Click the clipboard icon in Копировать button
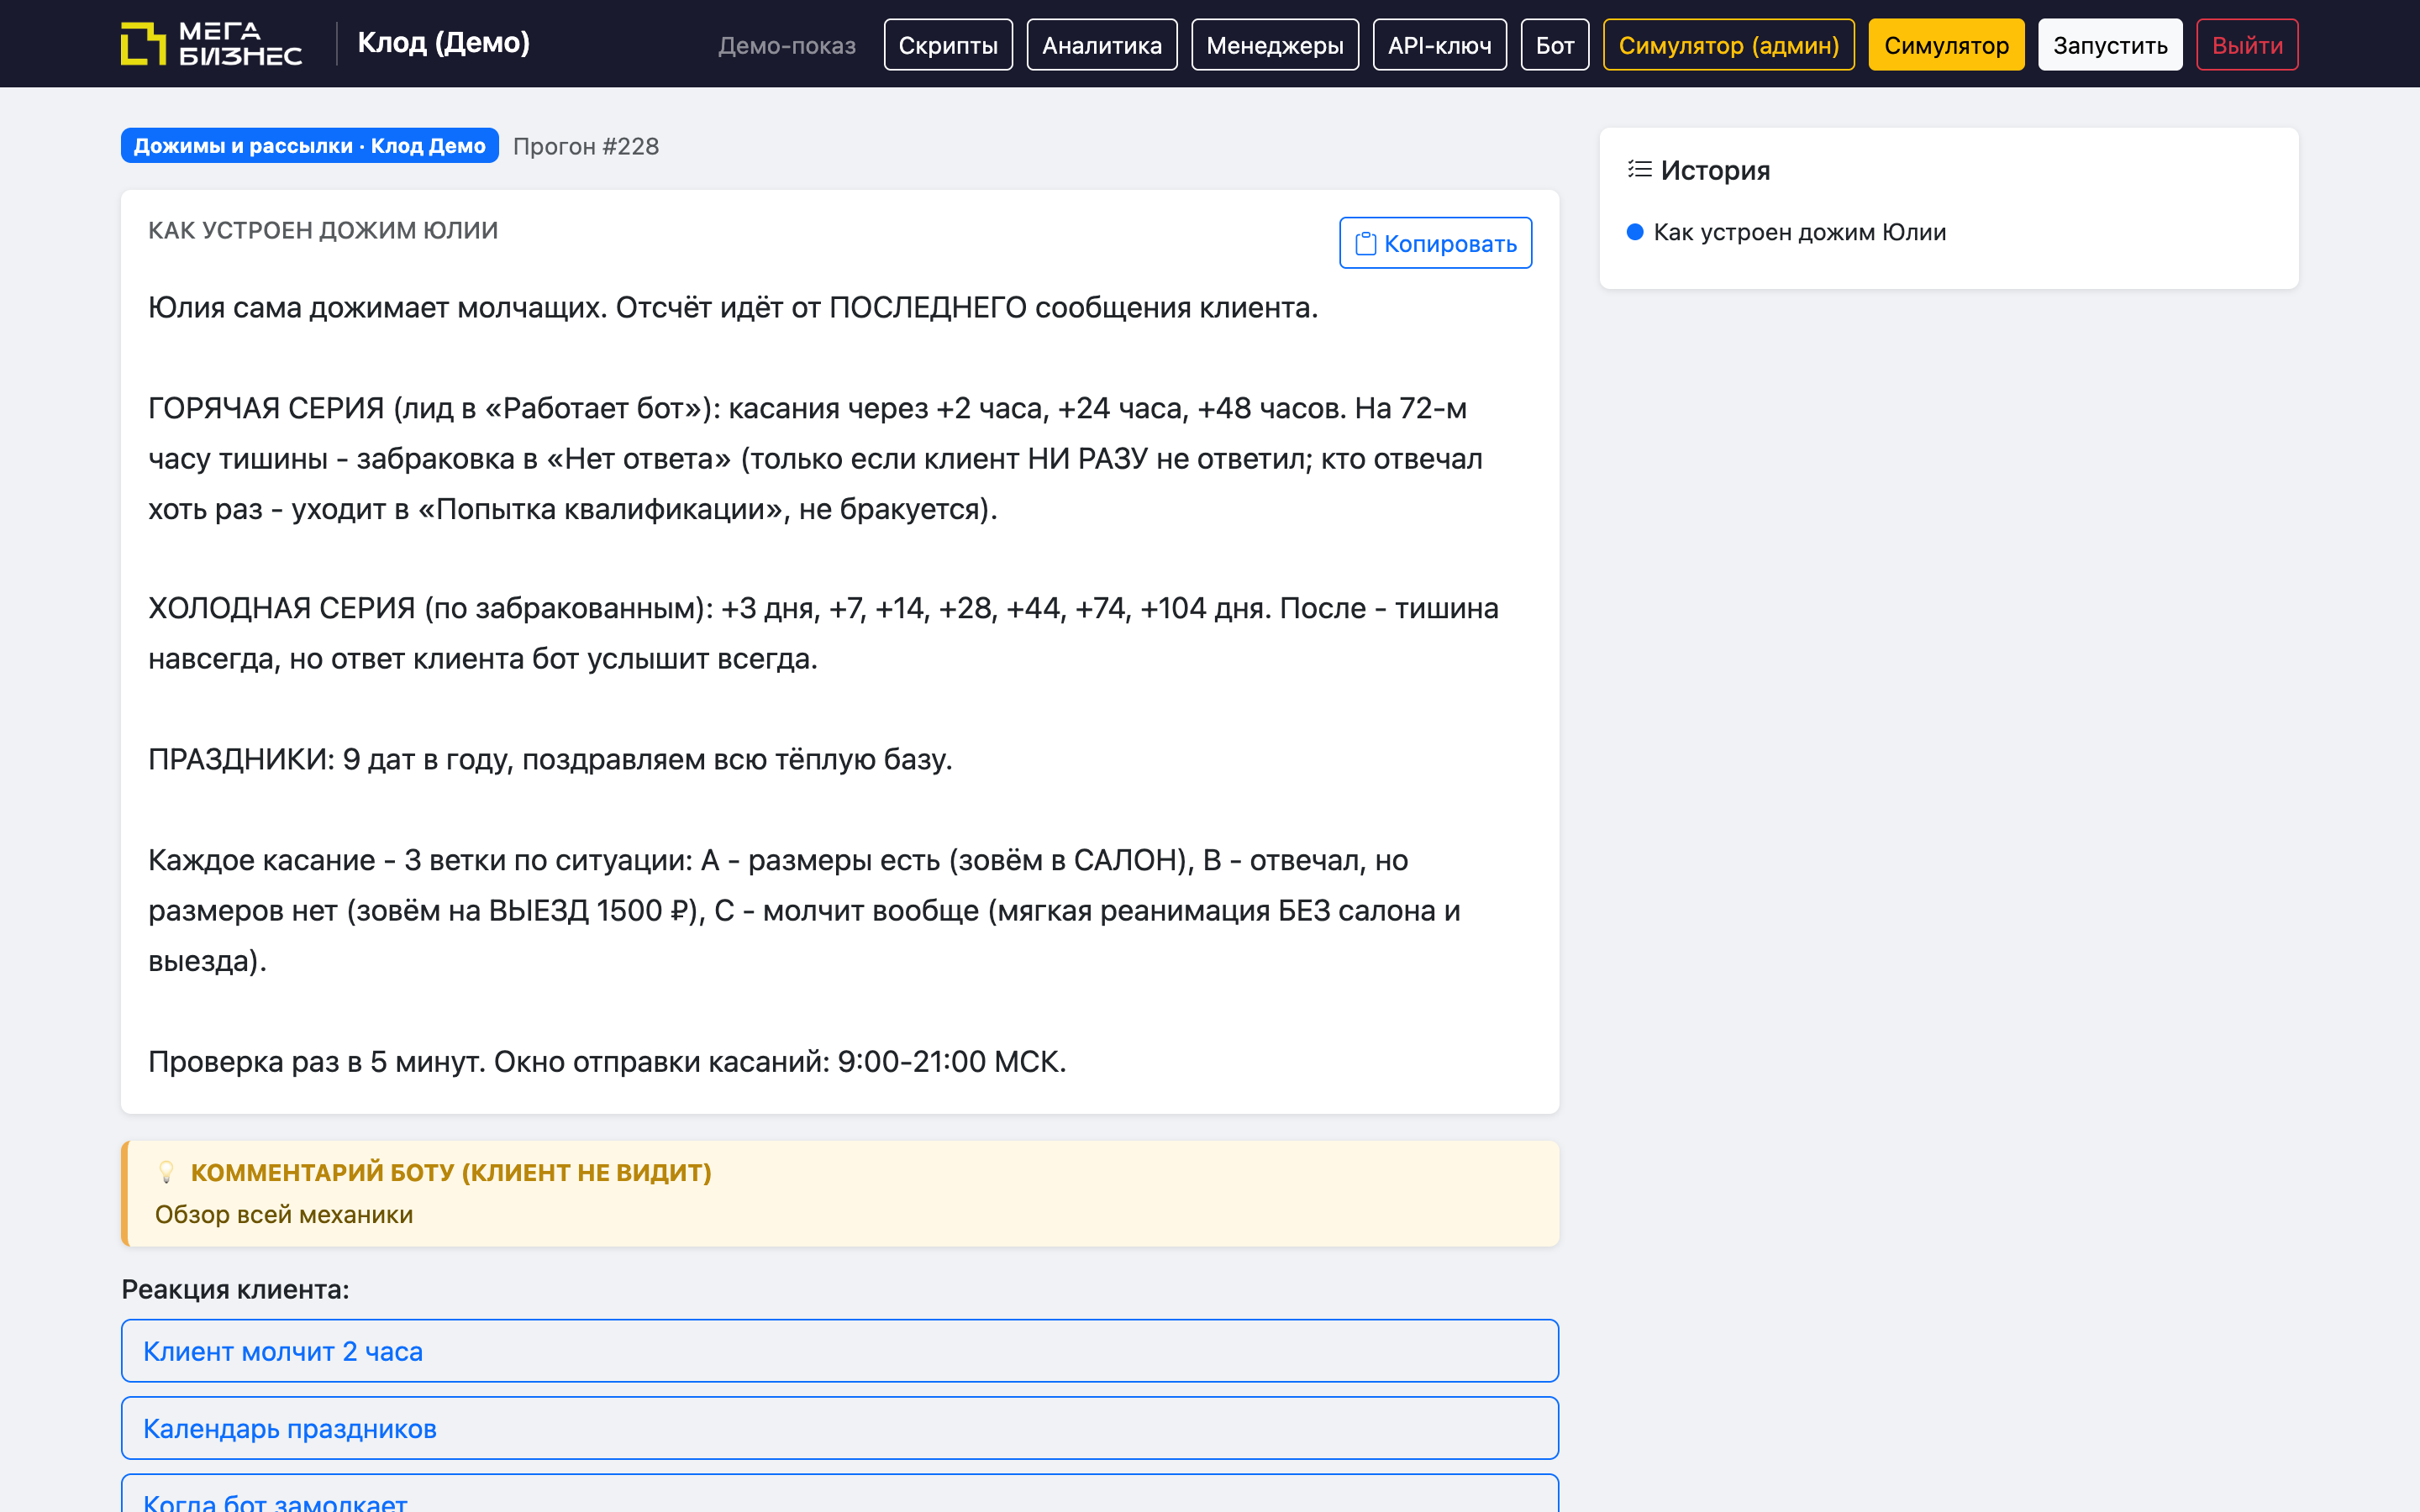 (x=1365, y=244)
